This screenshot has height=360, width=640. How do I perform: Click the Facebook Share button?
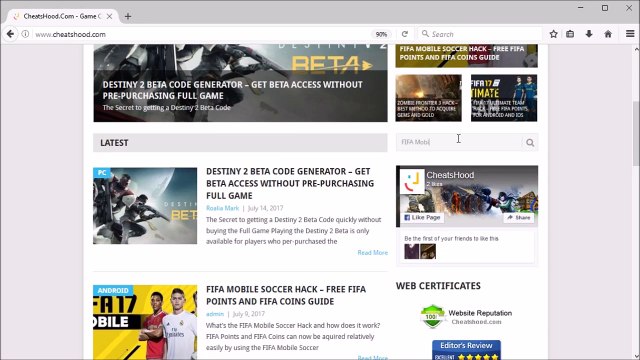(518, 218)
